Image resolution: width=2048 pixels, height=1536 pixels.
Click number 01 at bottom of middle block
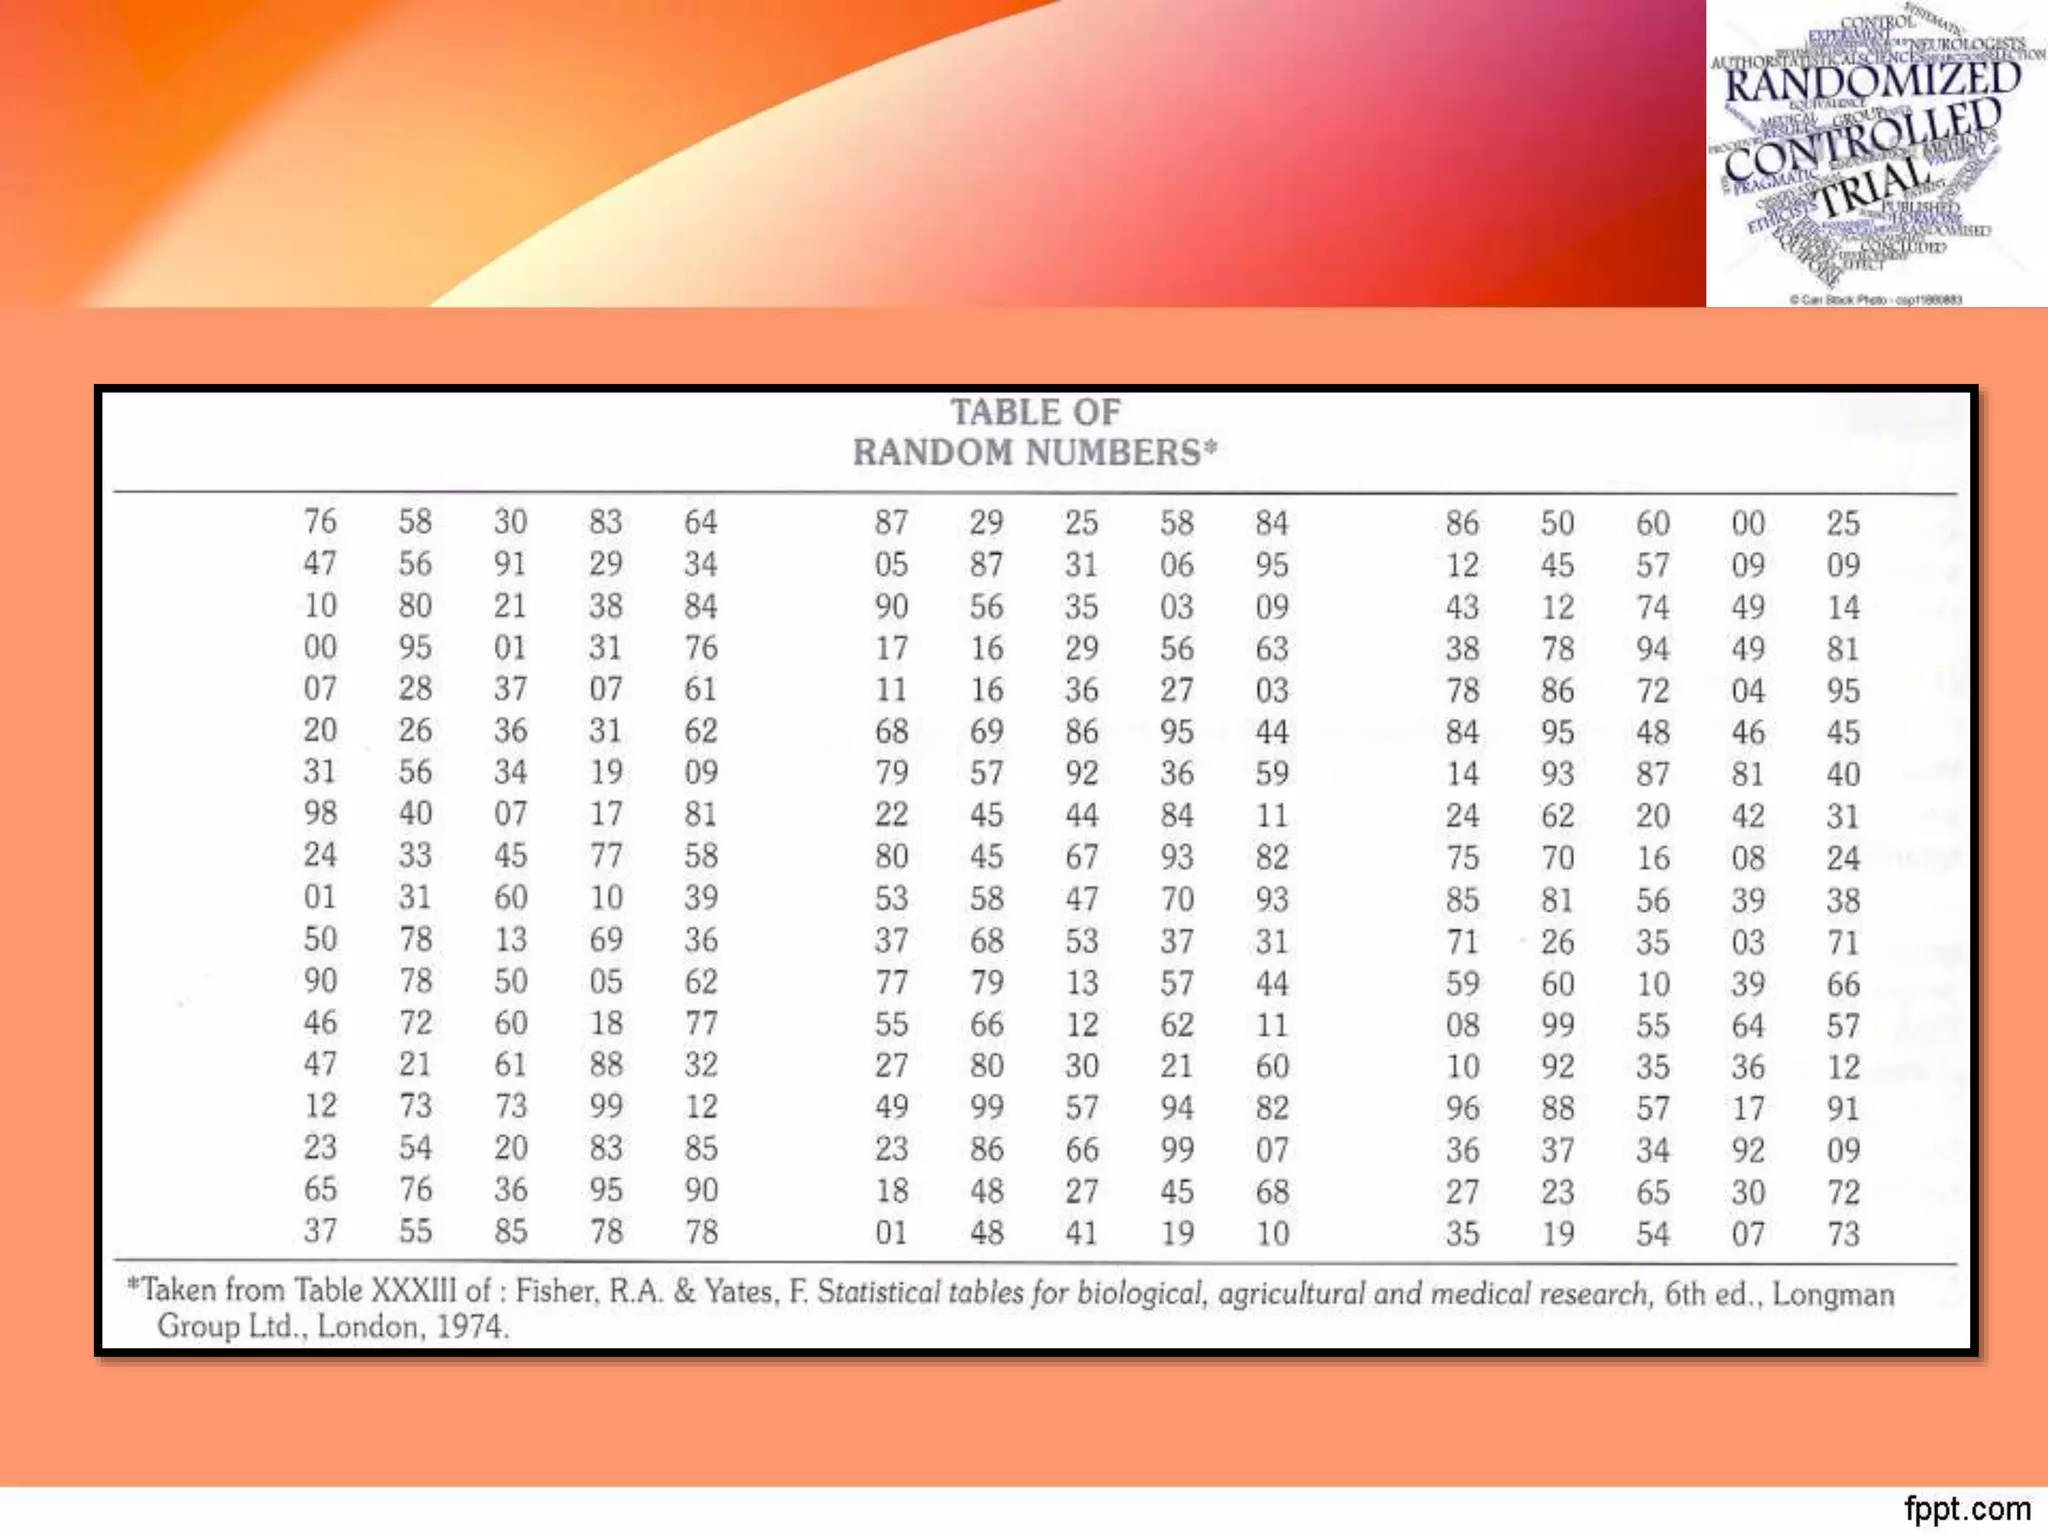pos(891,1233)
